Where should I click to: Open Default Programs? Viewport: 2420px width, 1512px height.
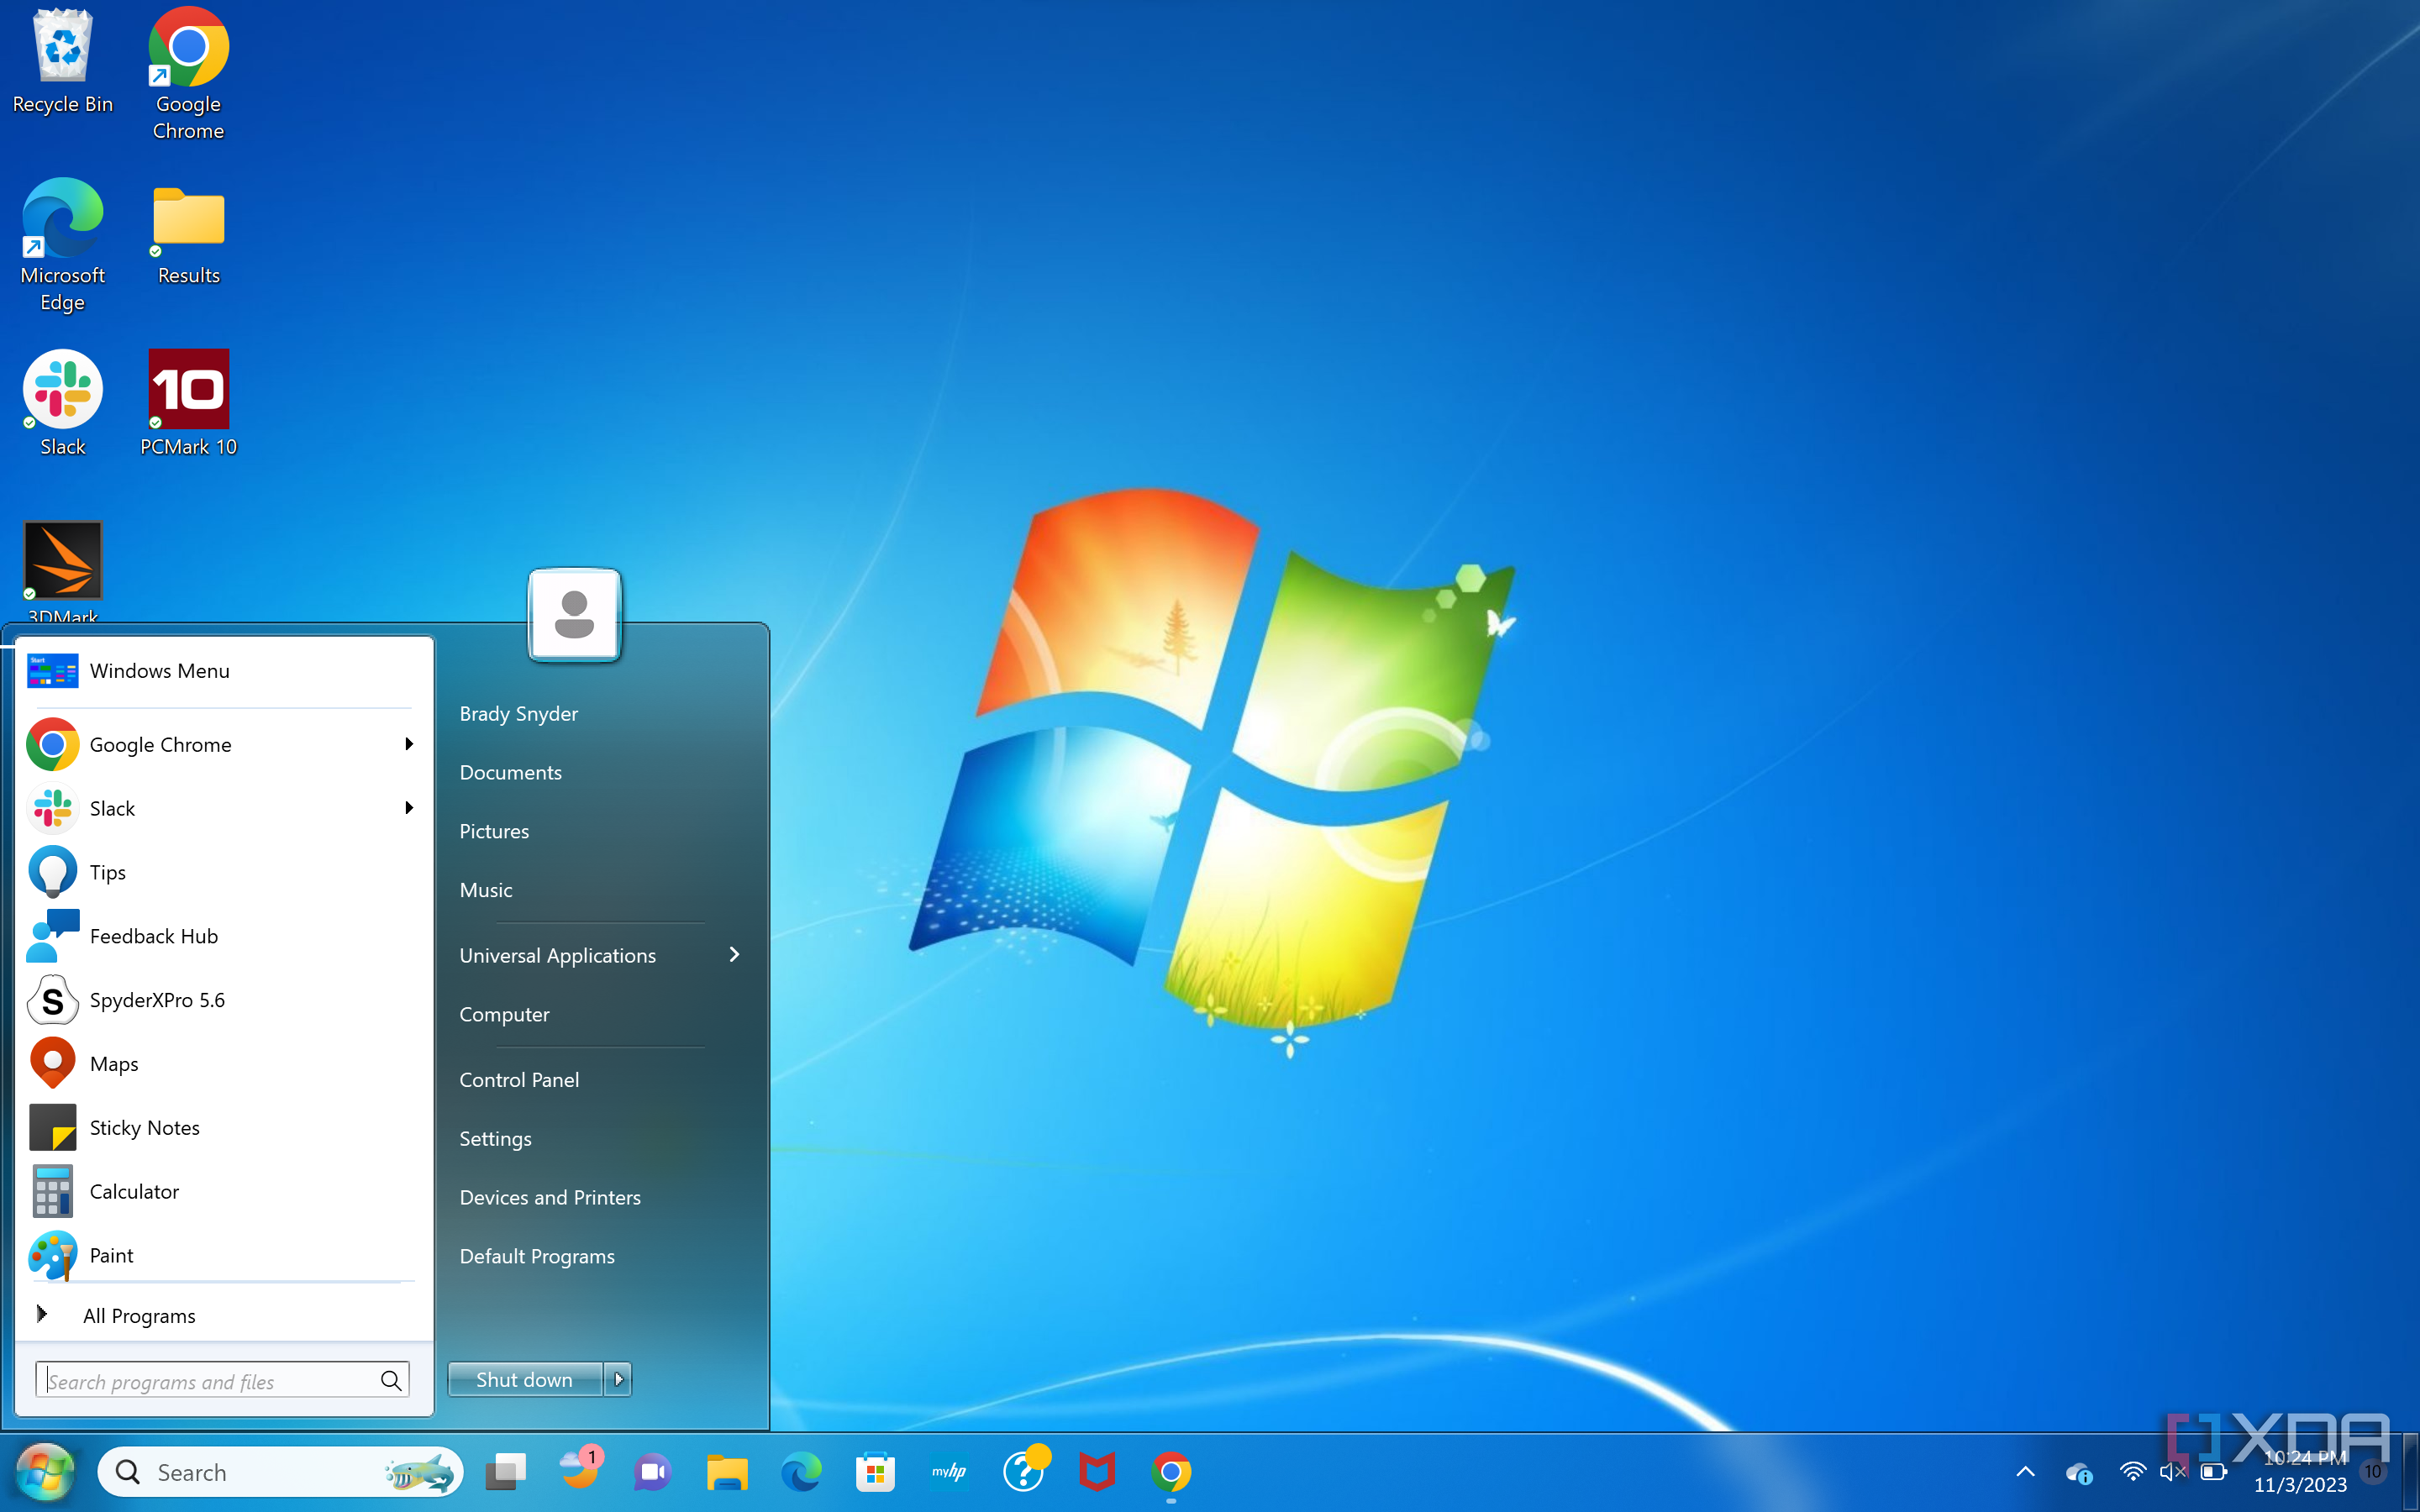(537, 1257)
